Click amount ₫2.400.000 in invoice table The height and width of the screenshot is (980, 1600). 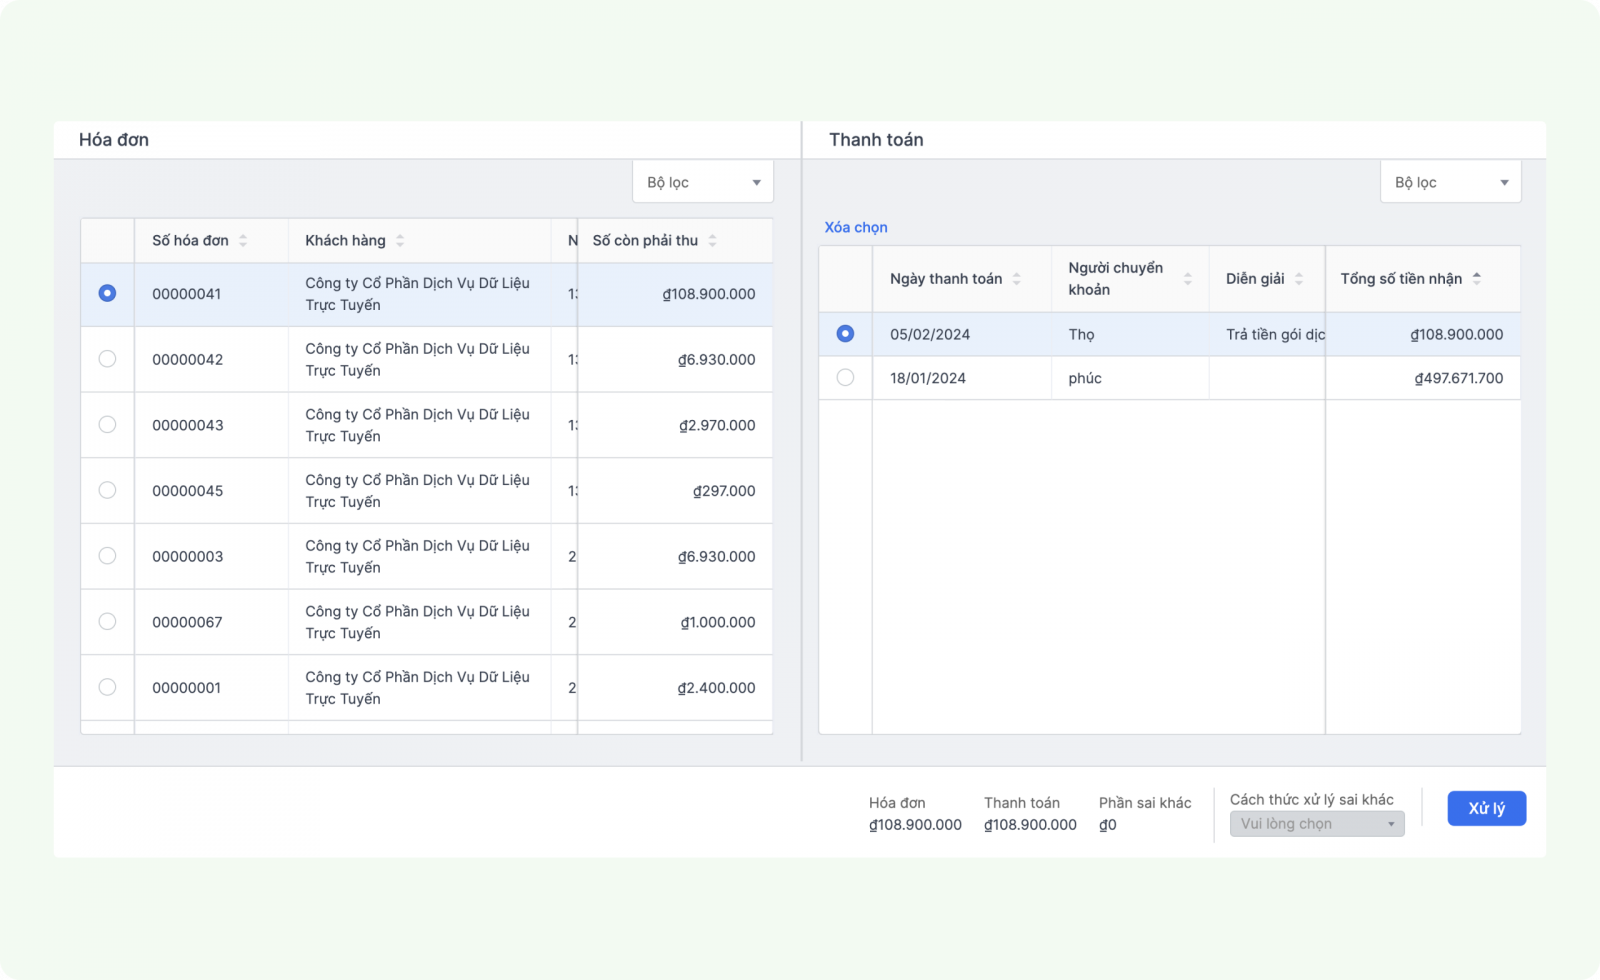pos(716,688)
